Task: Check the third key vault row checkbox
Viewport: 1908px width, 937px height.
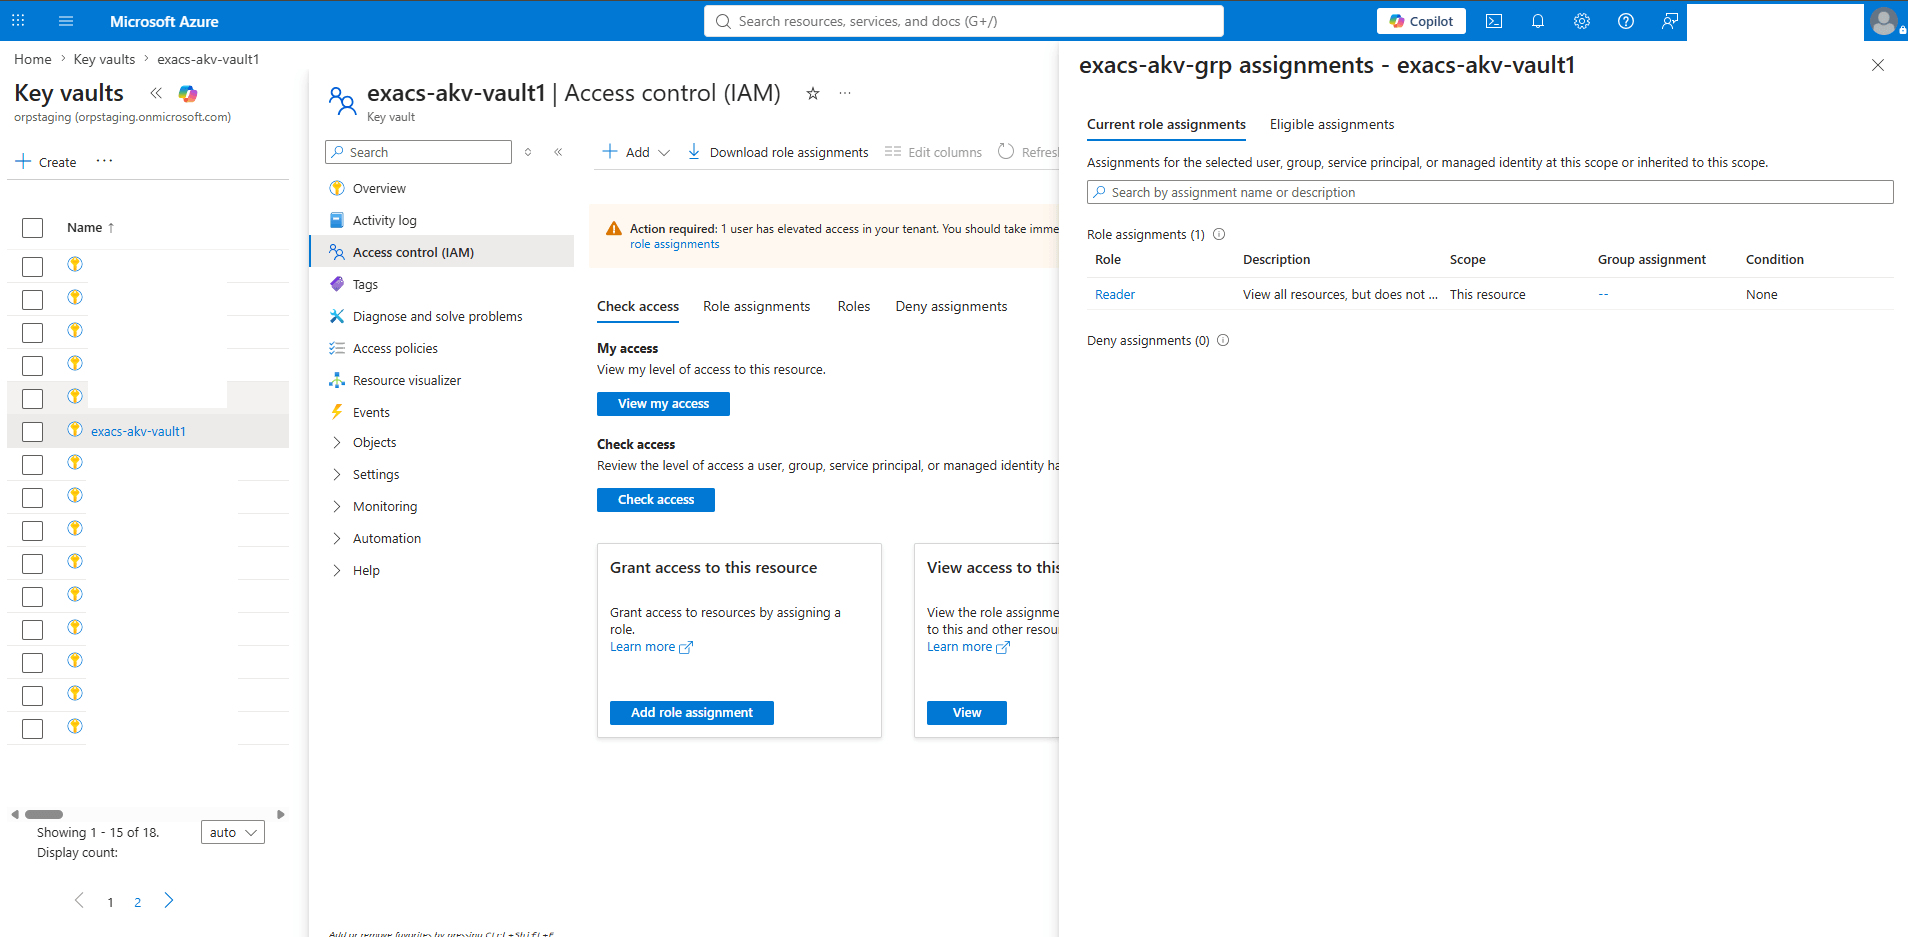Action: (33, 333)
